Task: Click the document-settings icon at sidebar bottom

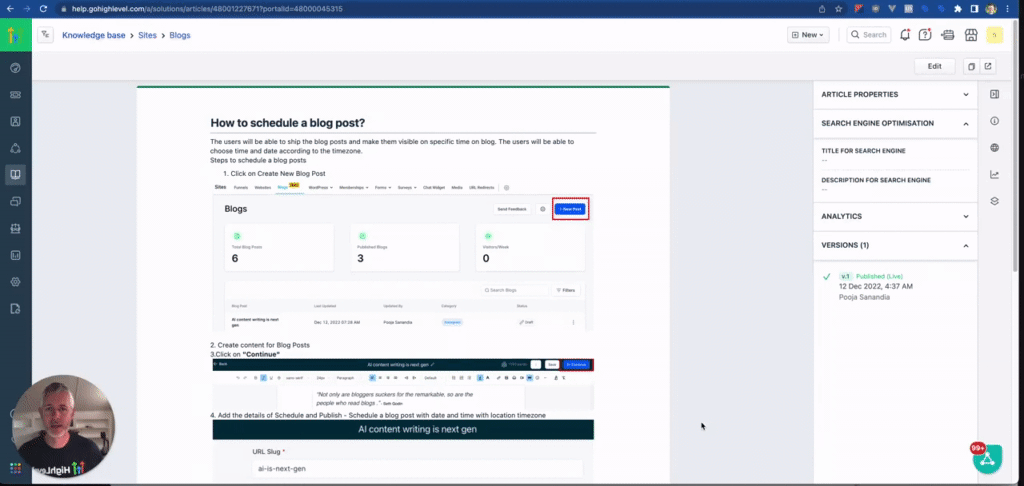Action: pyautogui.click(x=16, y=309)
